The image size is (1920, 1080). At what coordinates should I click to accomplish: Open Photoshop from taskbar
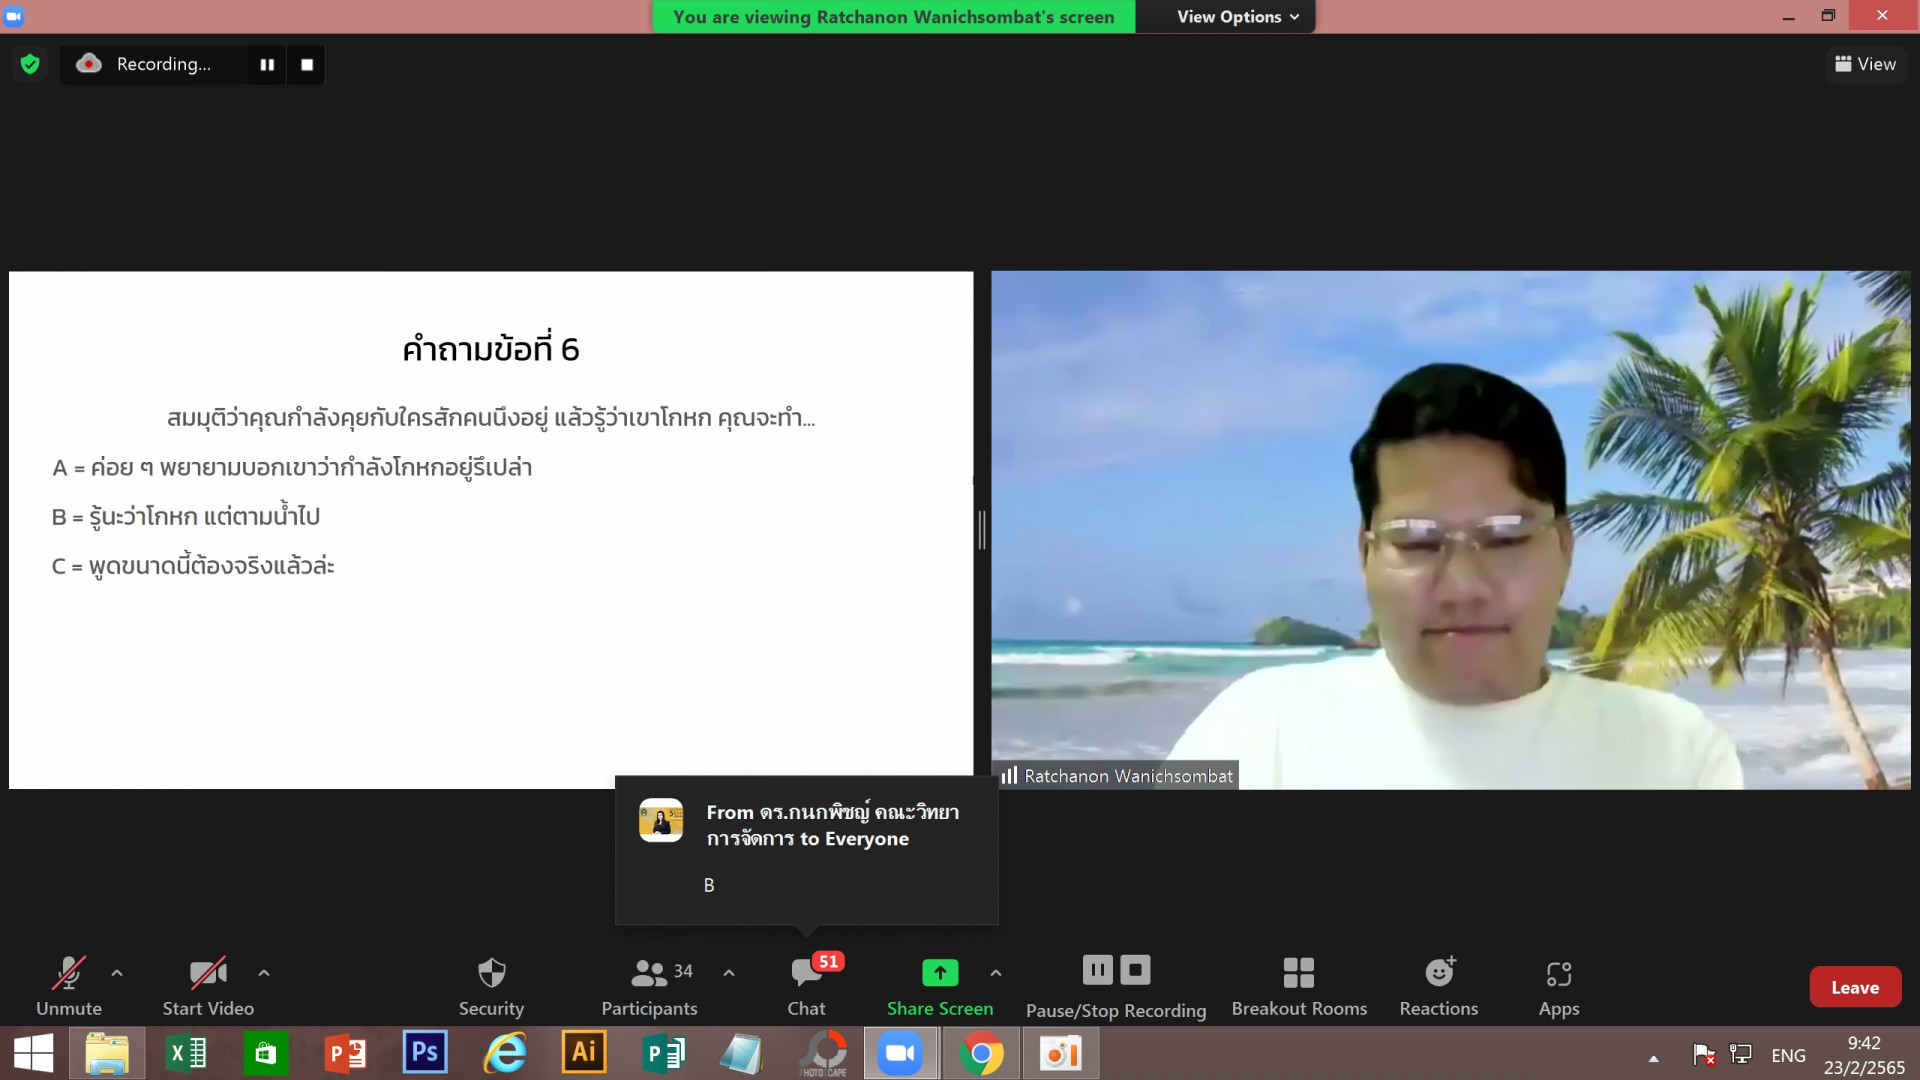point(425,1053)
